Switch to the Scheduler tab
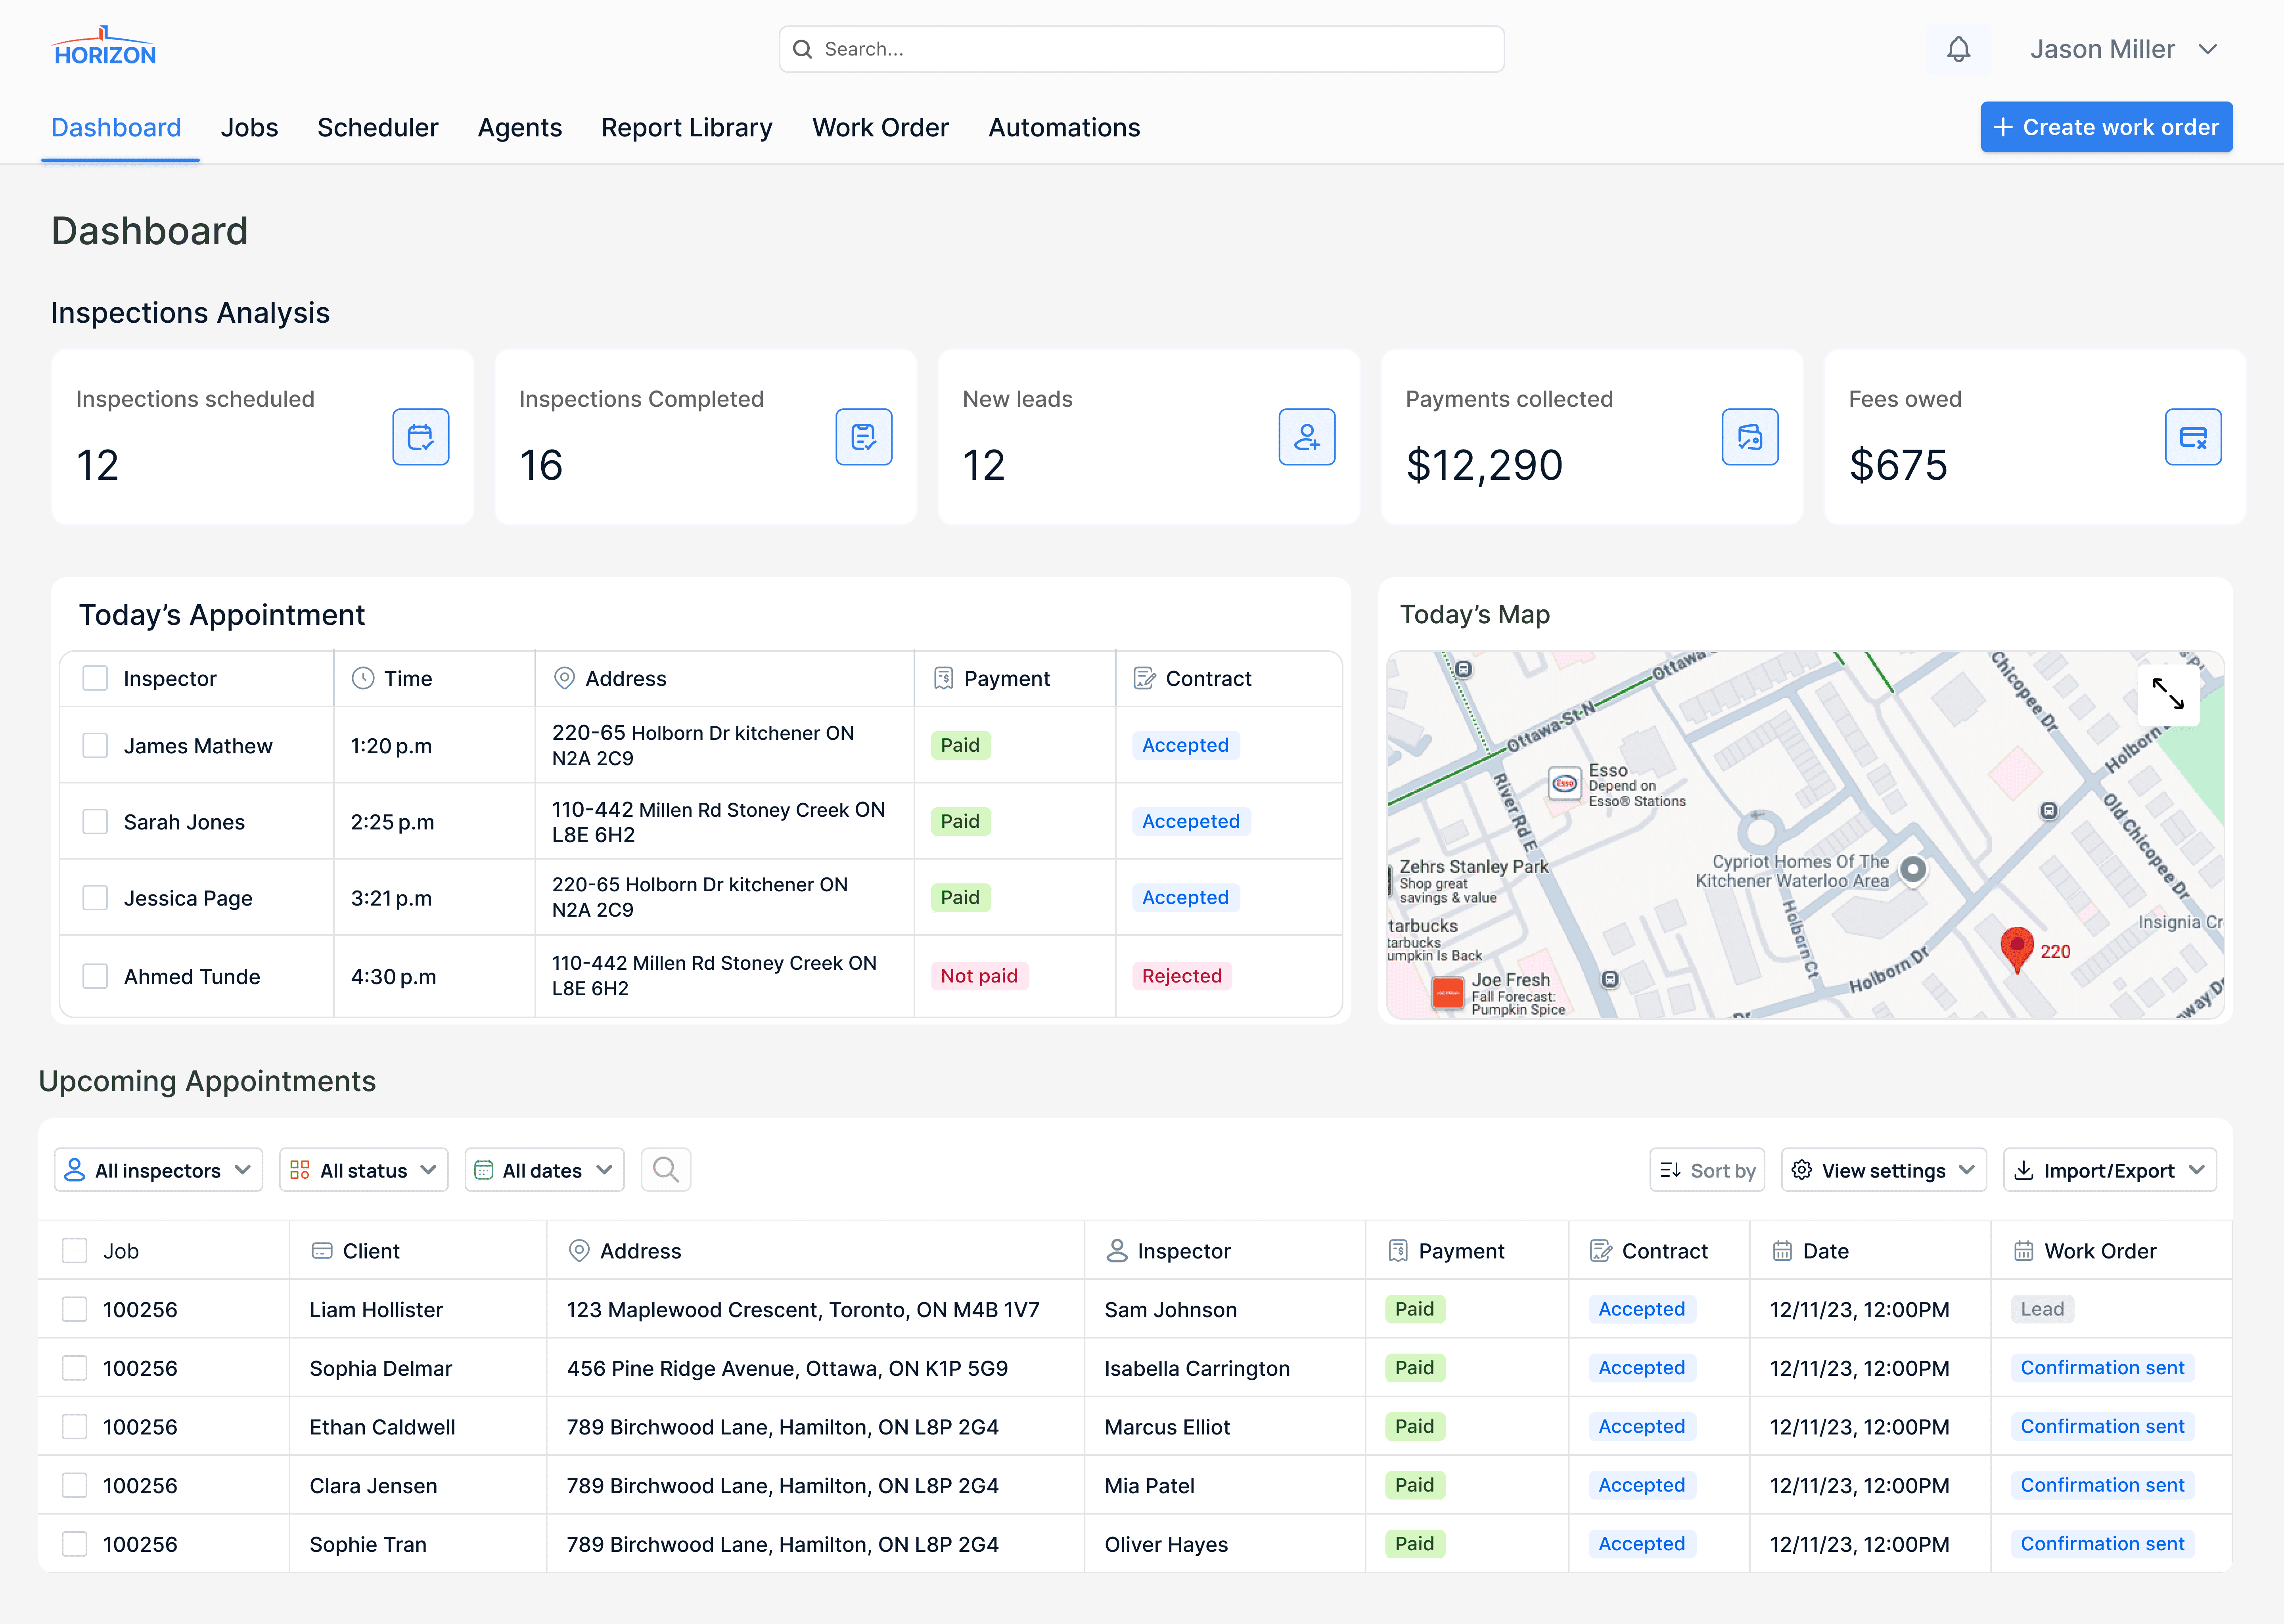 pyautogui.click(x=377, y=128)
